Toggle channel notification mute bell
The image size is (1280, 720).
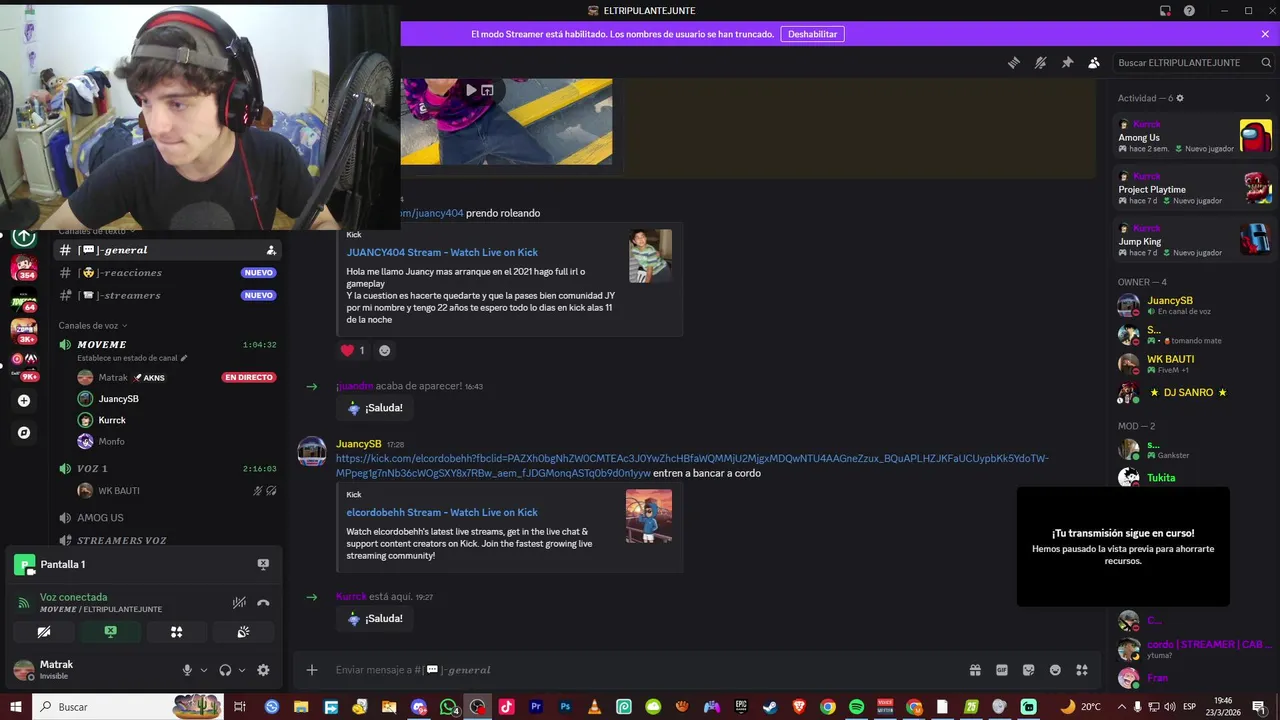[1041, 62]
